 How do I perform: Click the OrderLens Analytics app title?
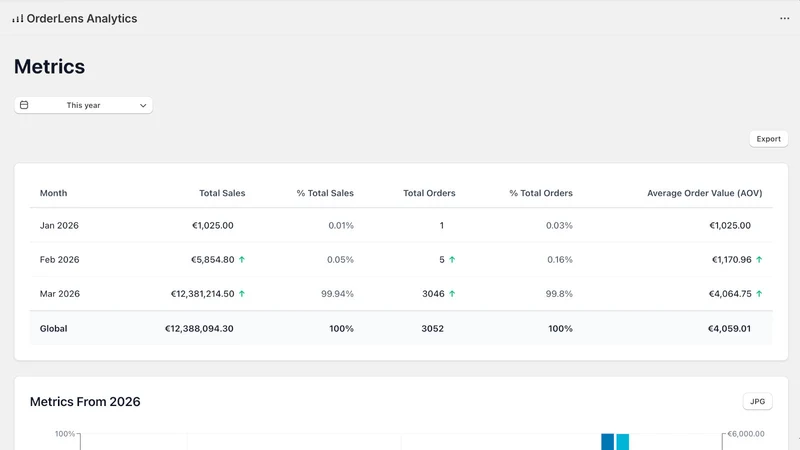[x=82, y=19]
